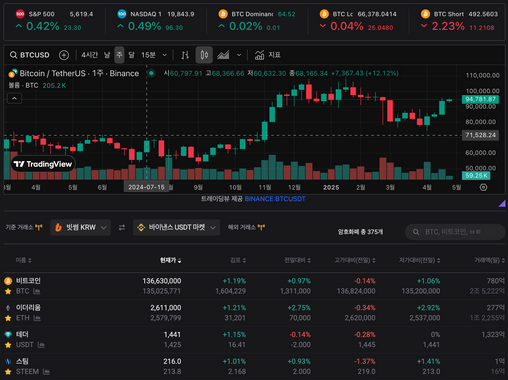Click the BTC Short ticker
The width and height of the screenshot is (508, 380).
pos(459,21)
